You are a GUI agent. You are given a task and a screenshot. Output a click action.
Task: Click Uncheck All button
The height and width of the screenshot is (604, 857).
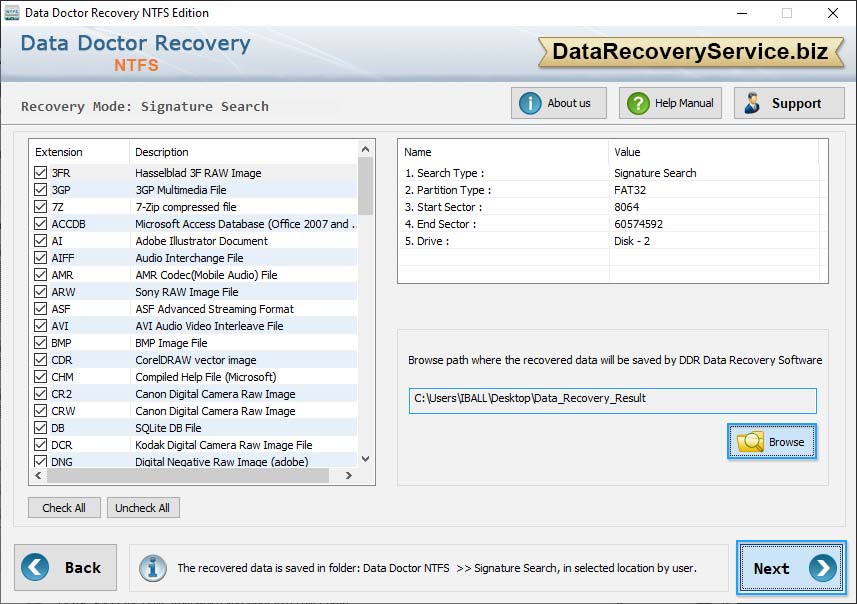click(x=143, y=508)
